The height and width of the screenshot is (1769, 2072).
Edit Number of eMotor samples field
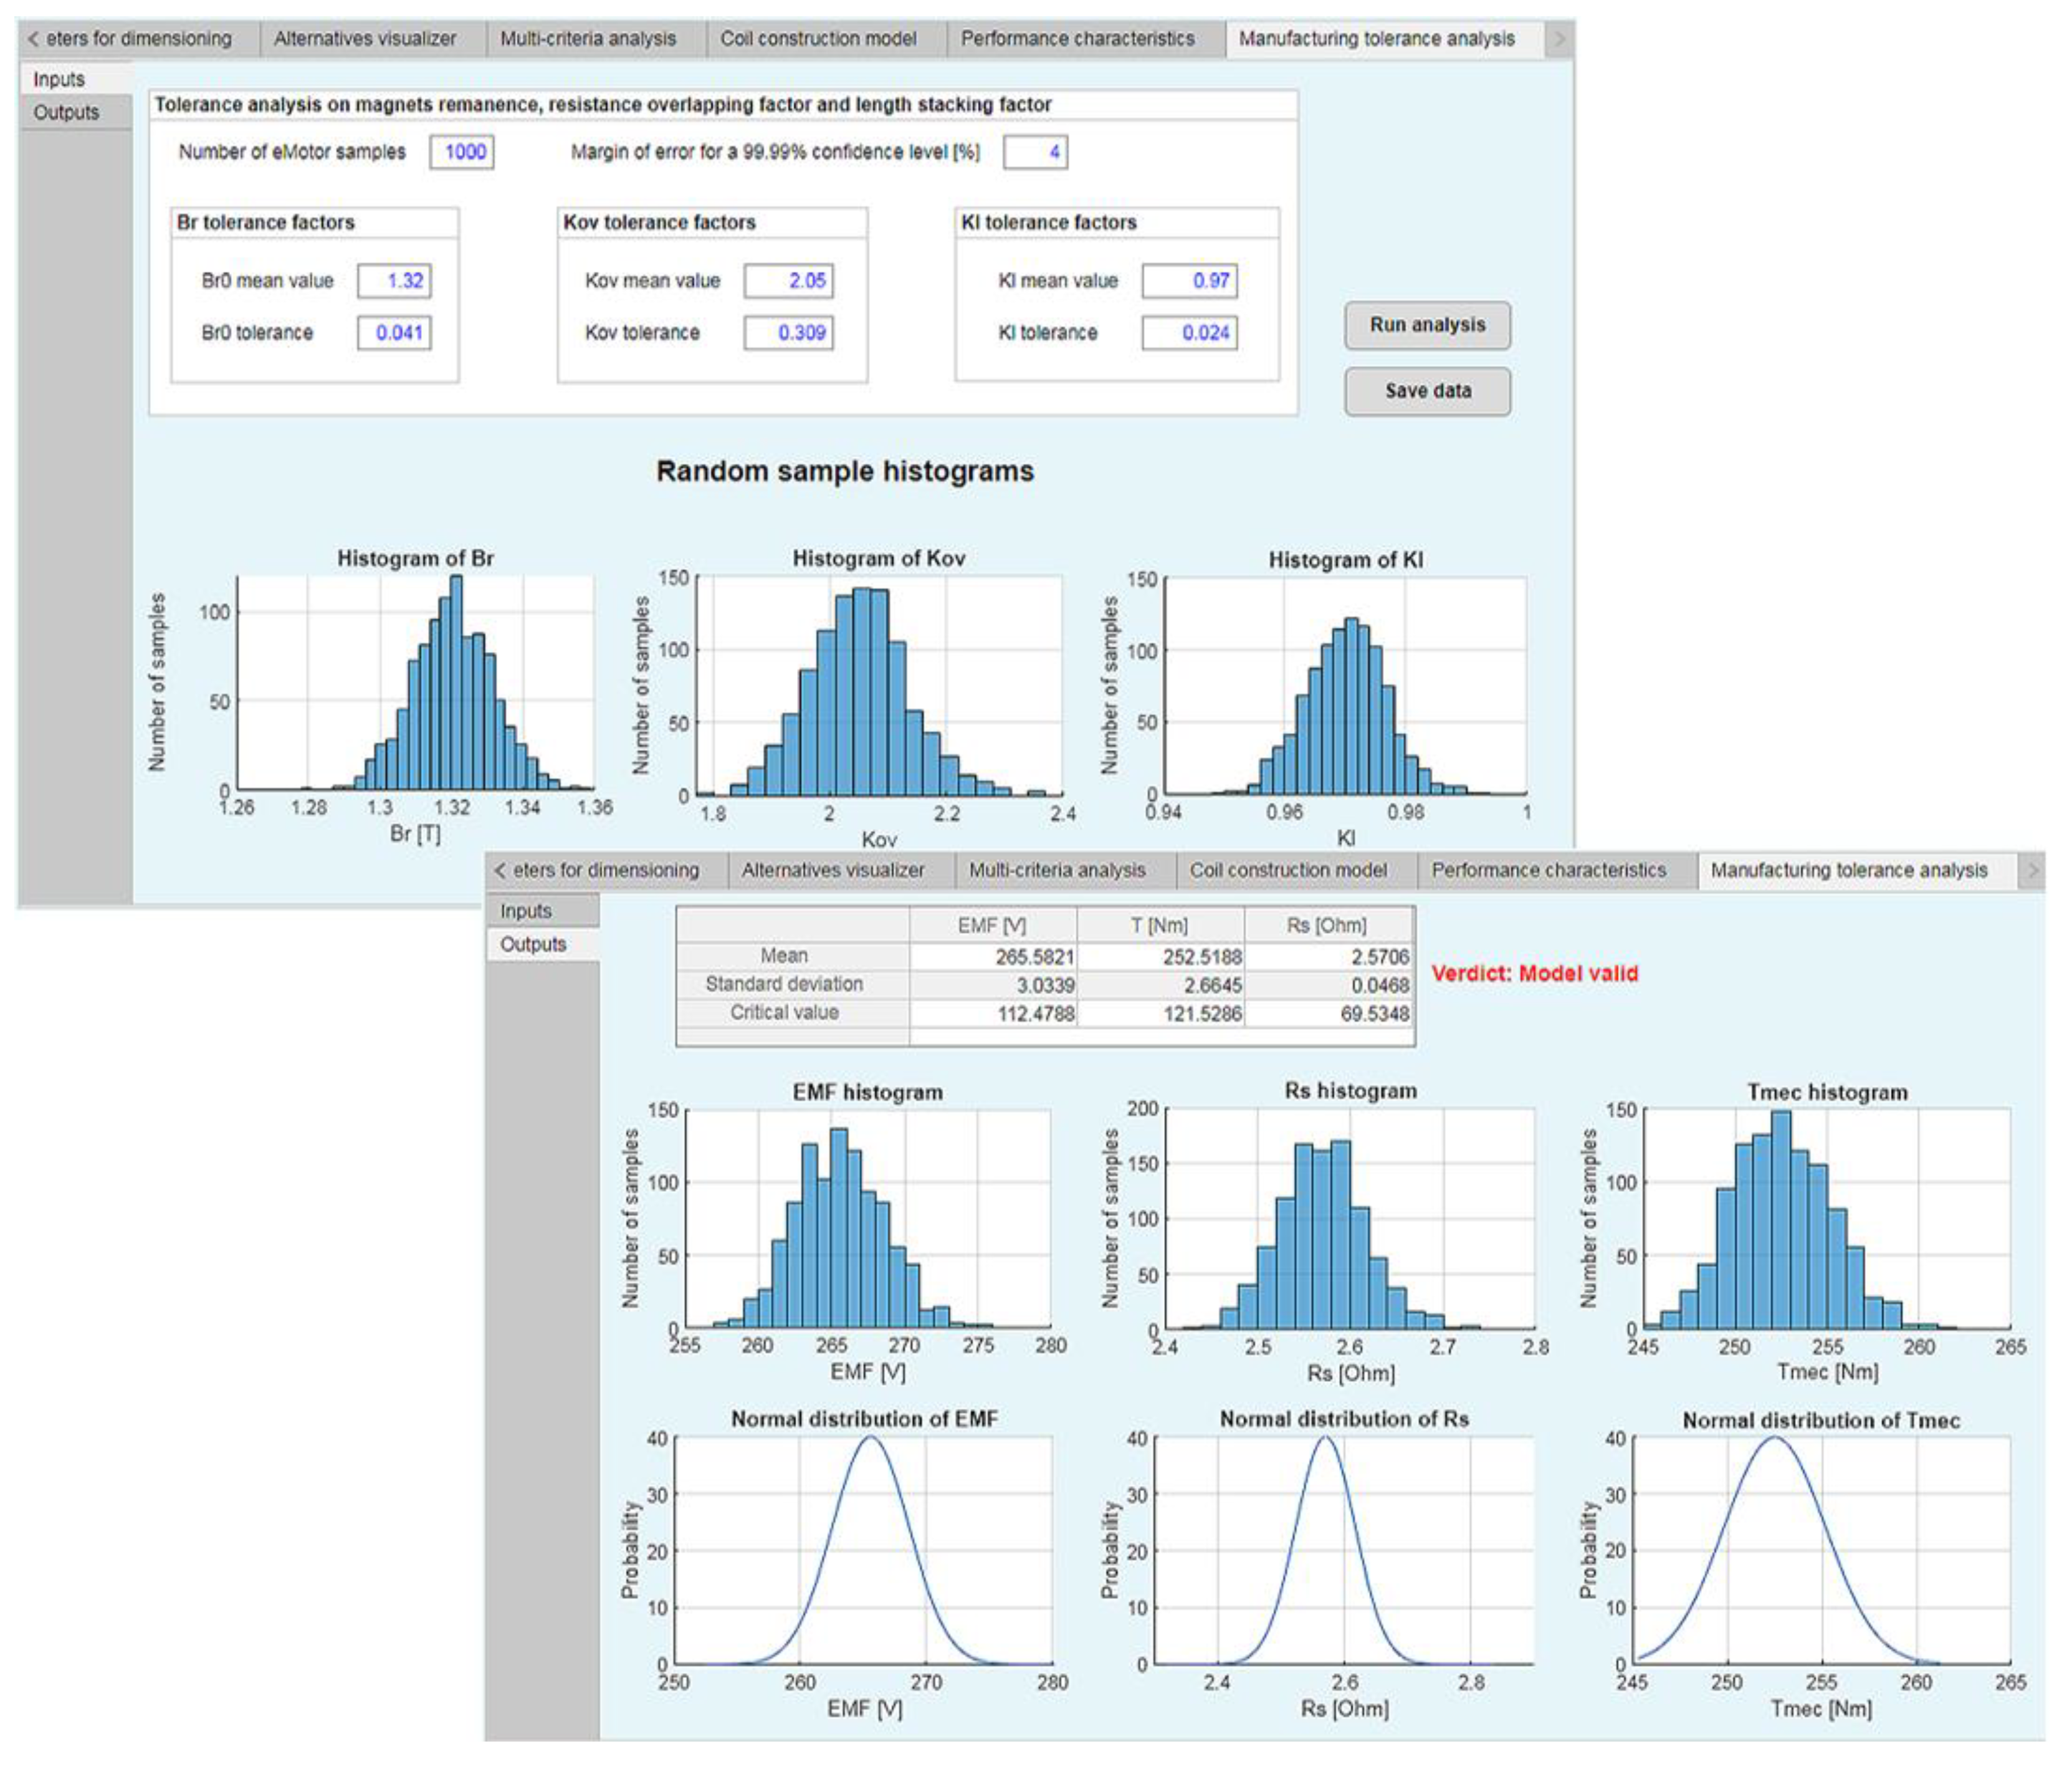click(x=462, y=152)
